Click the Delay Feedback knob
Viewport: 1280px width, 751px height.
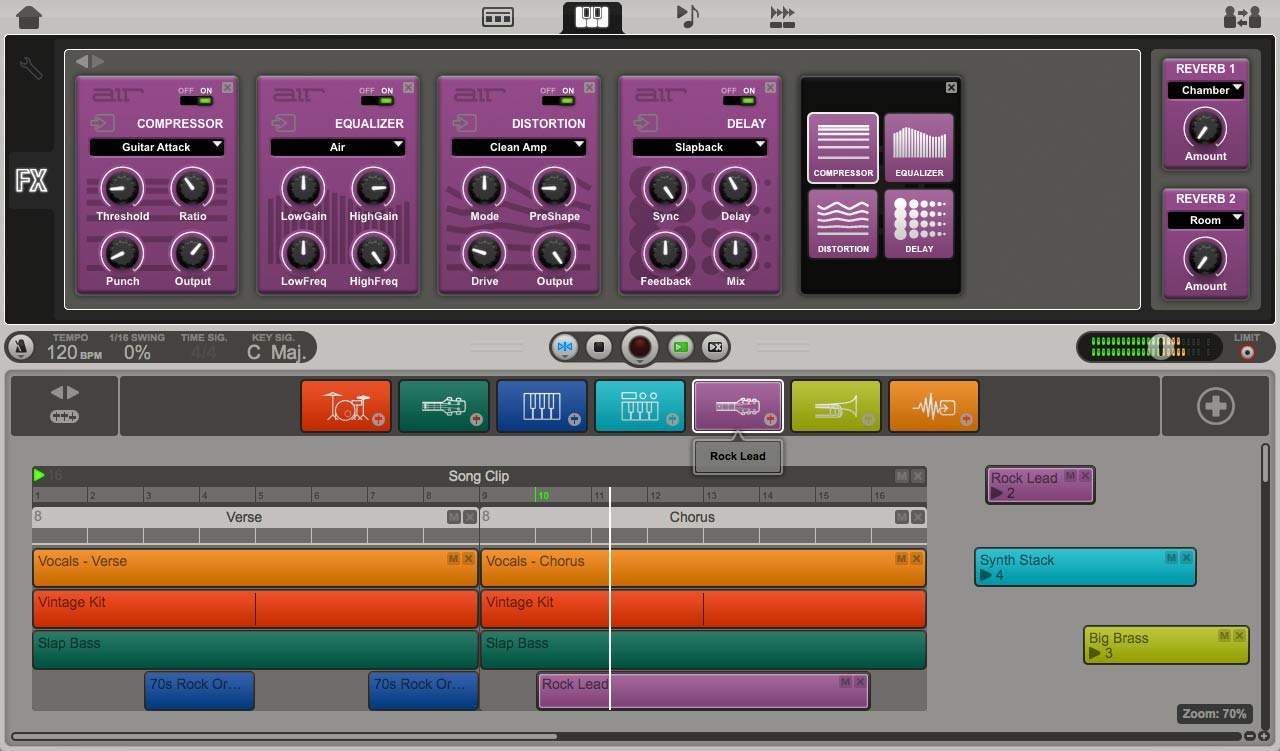pyautogui.click(x=665, y=253)
